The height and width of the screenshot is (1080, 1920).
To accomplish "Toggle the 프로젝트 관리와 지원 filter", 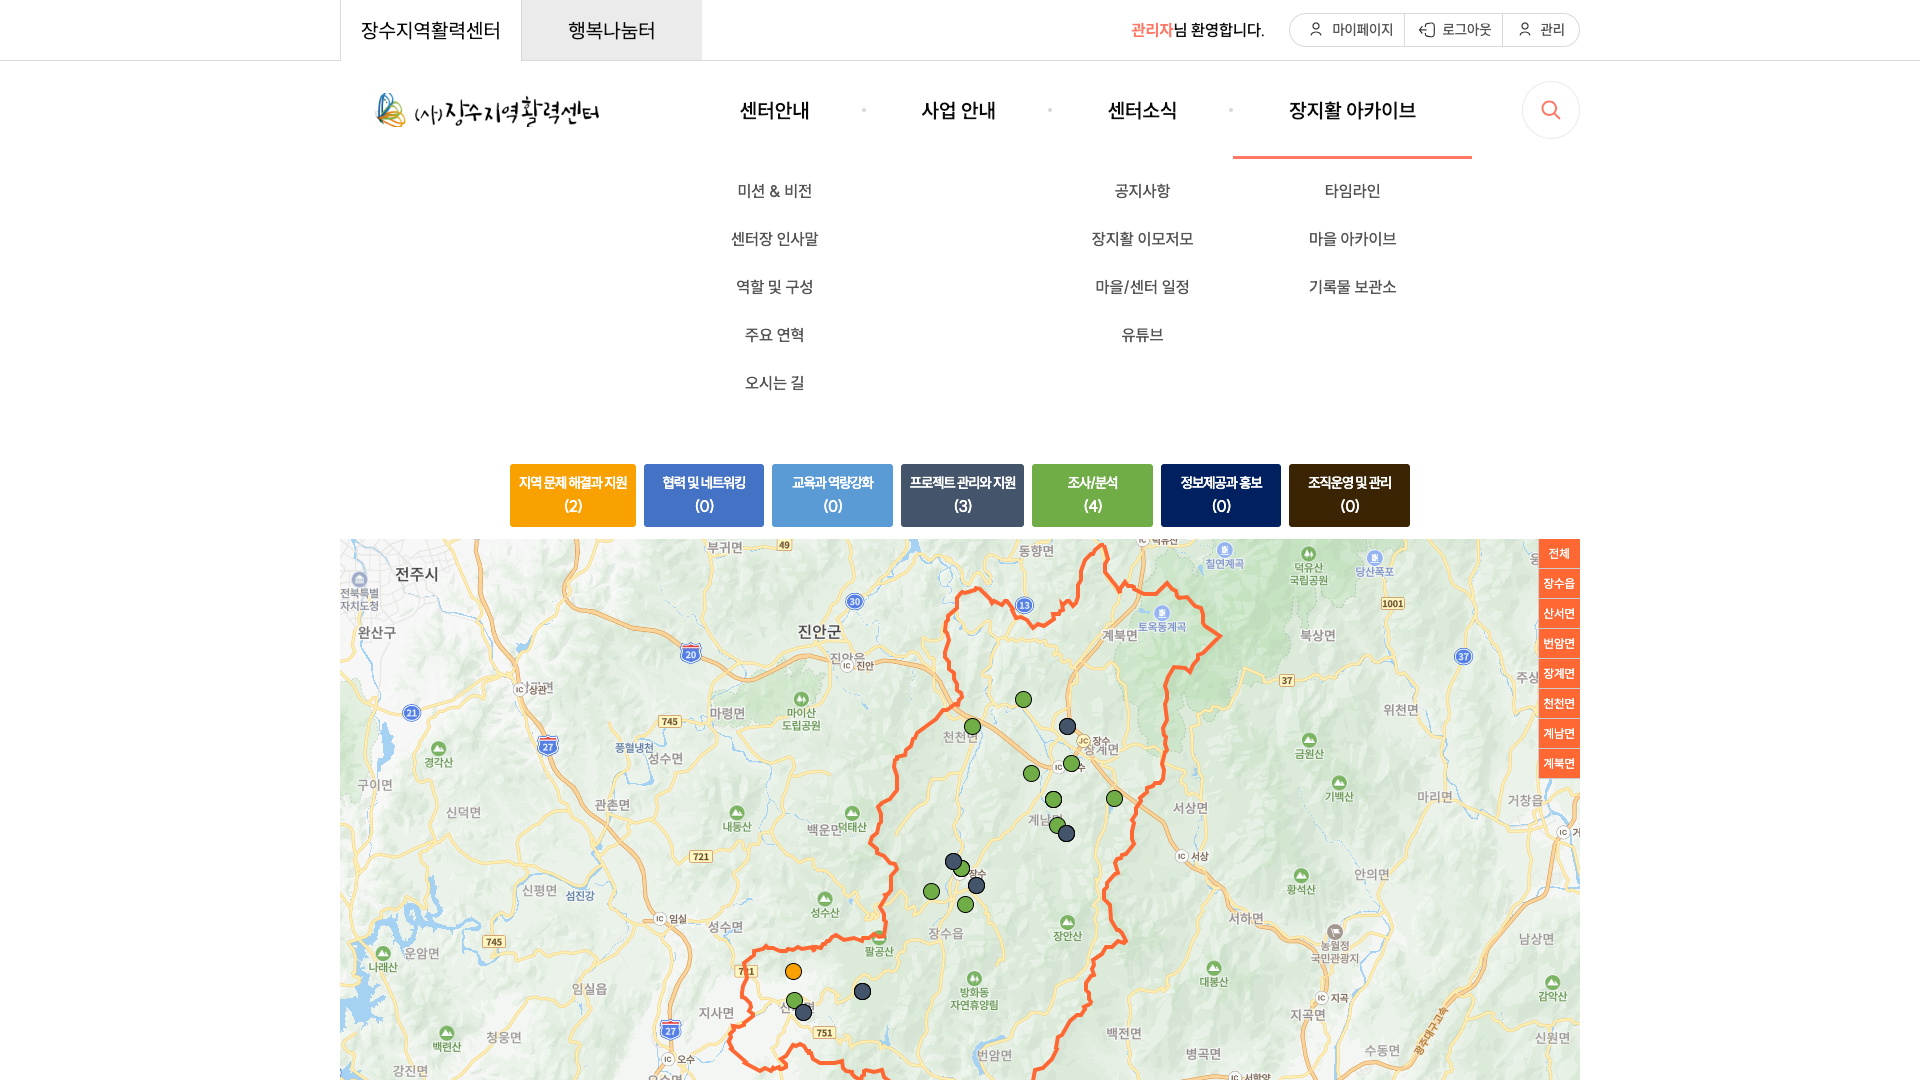I will 962,495.
